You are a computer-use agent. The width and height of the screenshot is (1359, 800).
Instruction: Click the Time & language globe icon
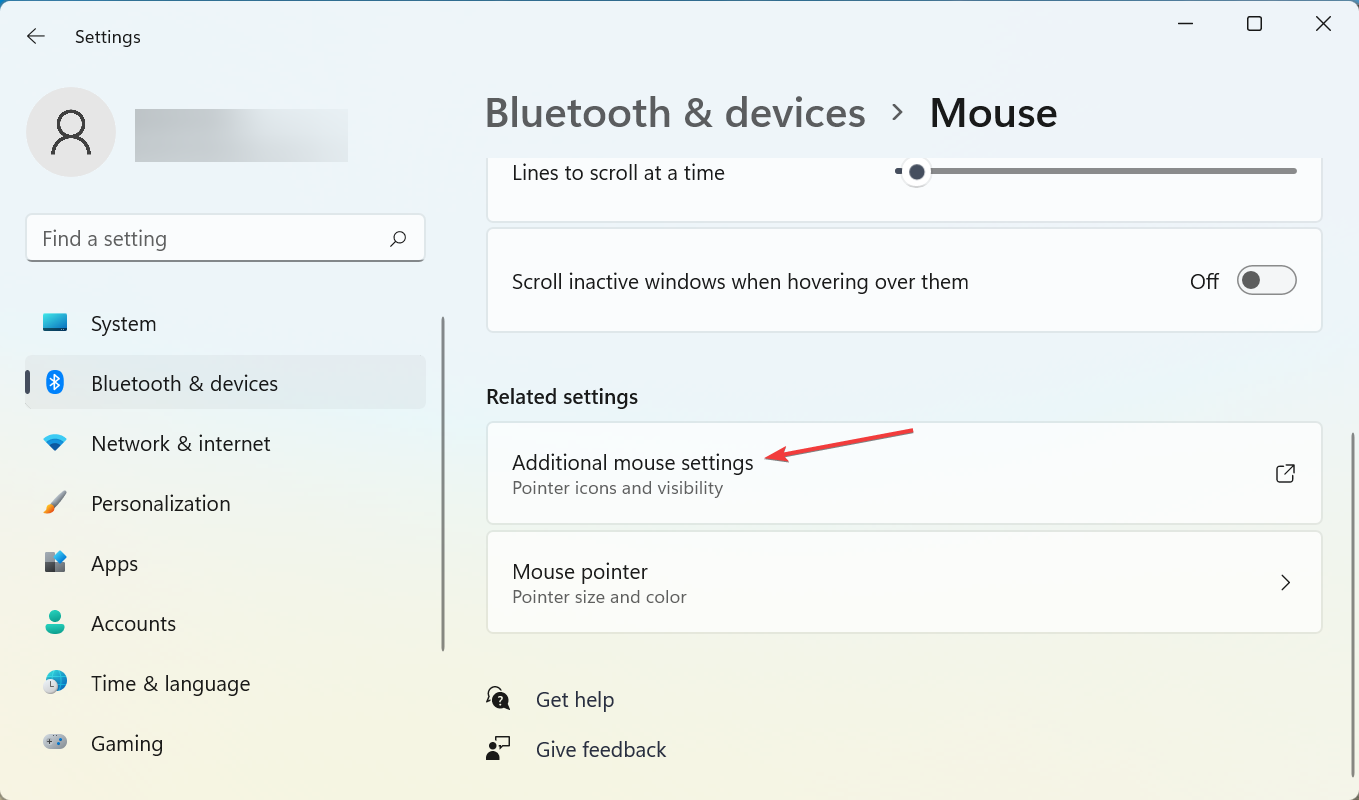[55, 683]
